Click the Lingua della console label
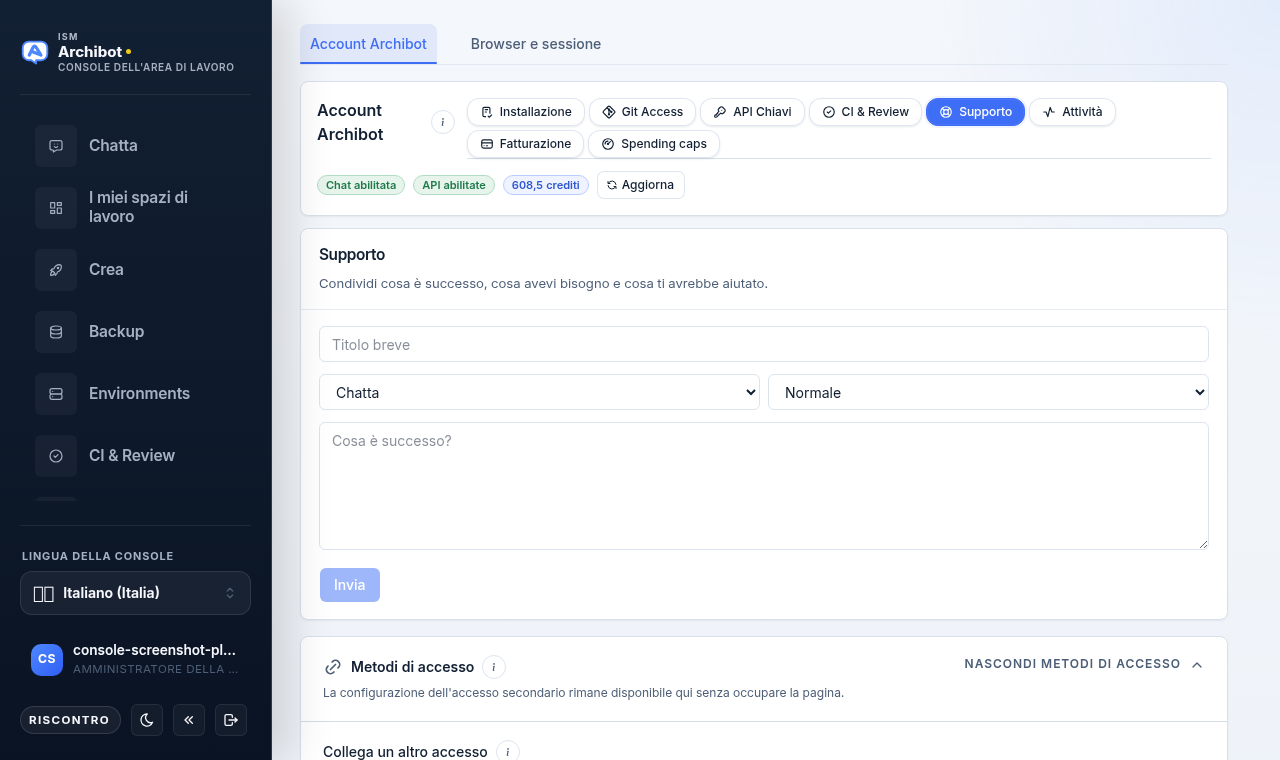This screenshot has width=1280, height=760. [98, 556]
